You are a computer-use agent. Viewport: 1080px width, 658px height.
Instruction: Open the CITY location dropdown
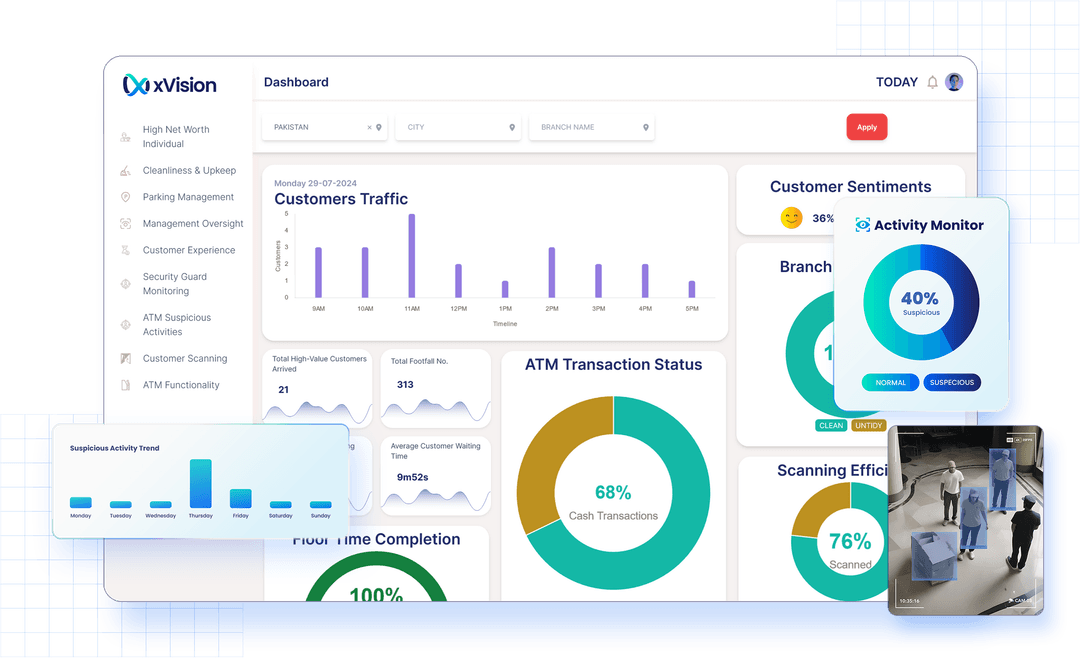pos(458,127)
